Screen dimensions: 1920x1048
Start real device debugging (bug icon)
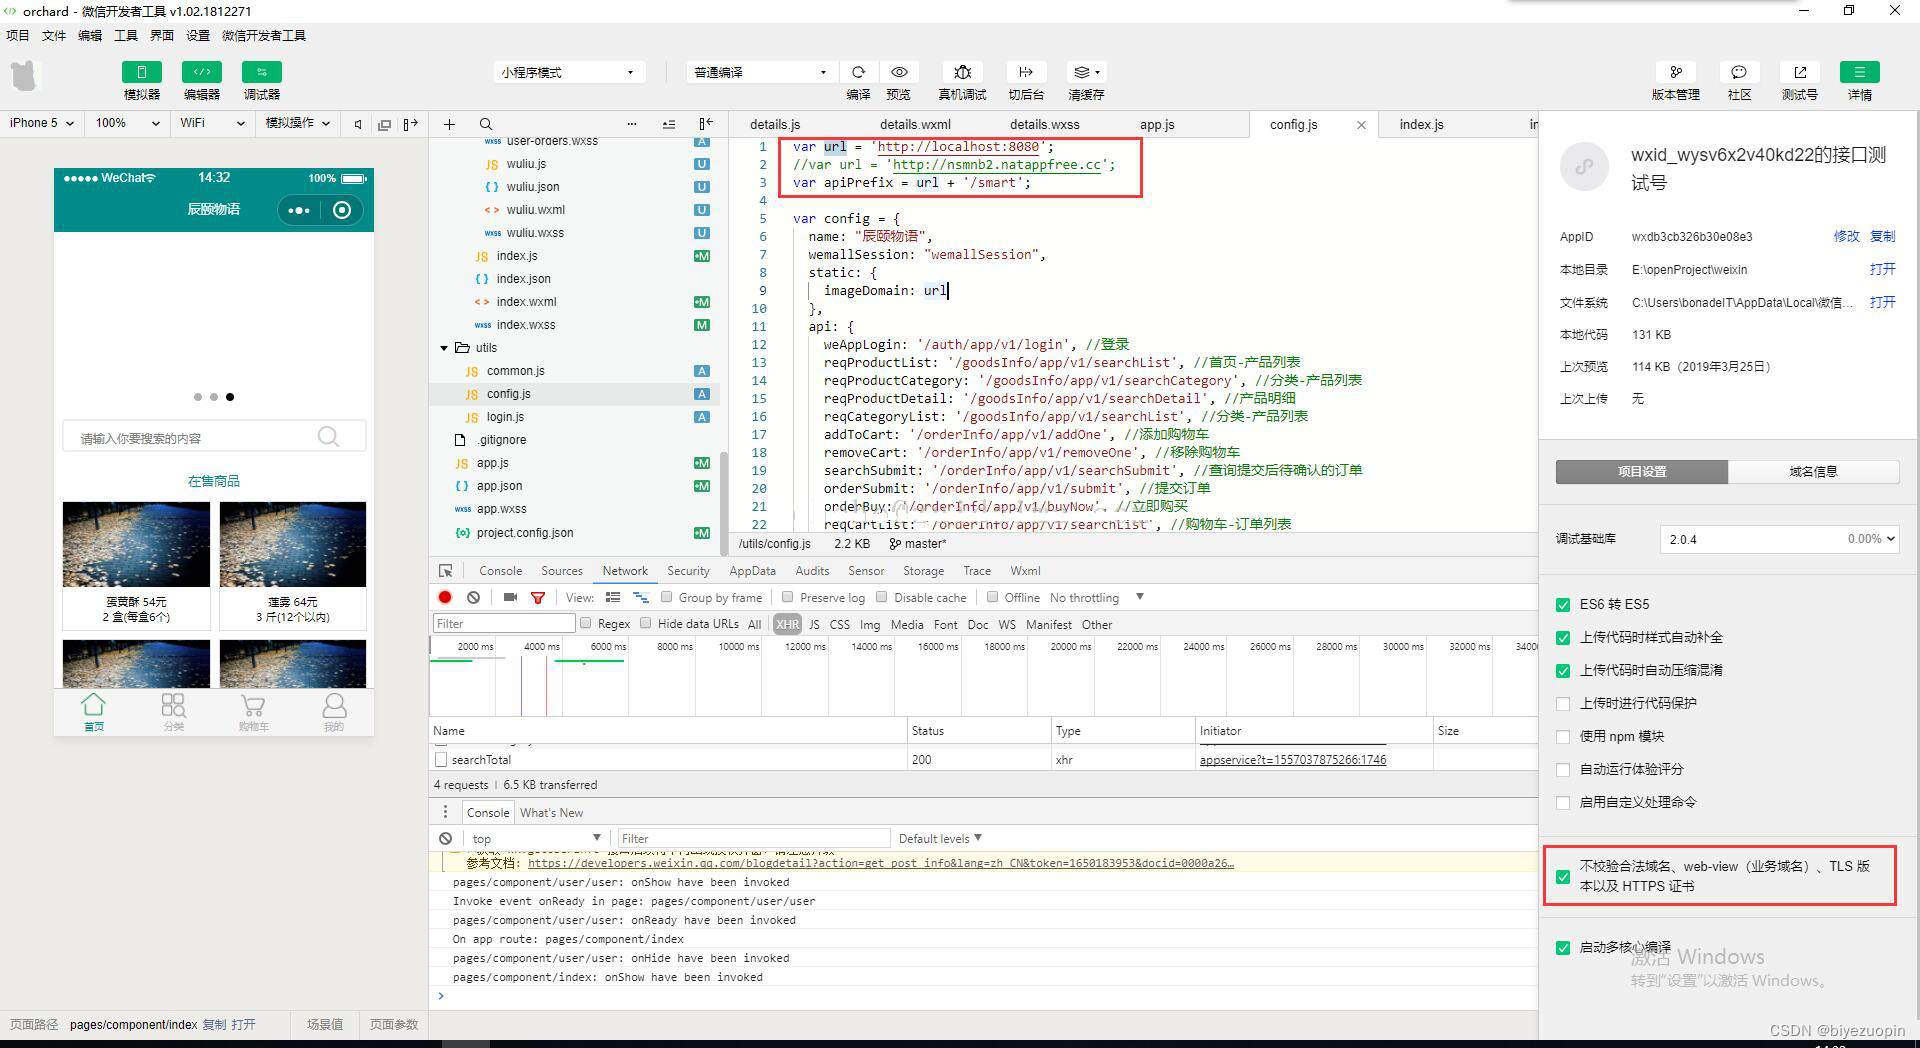pos(963,72)
